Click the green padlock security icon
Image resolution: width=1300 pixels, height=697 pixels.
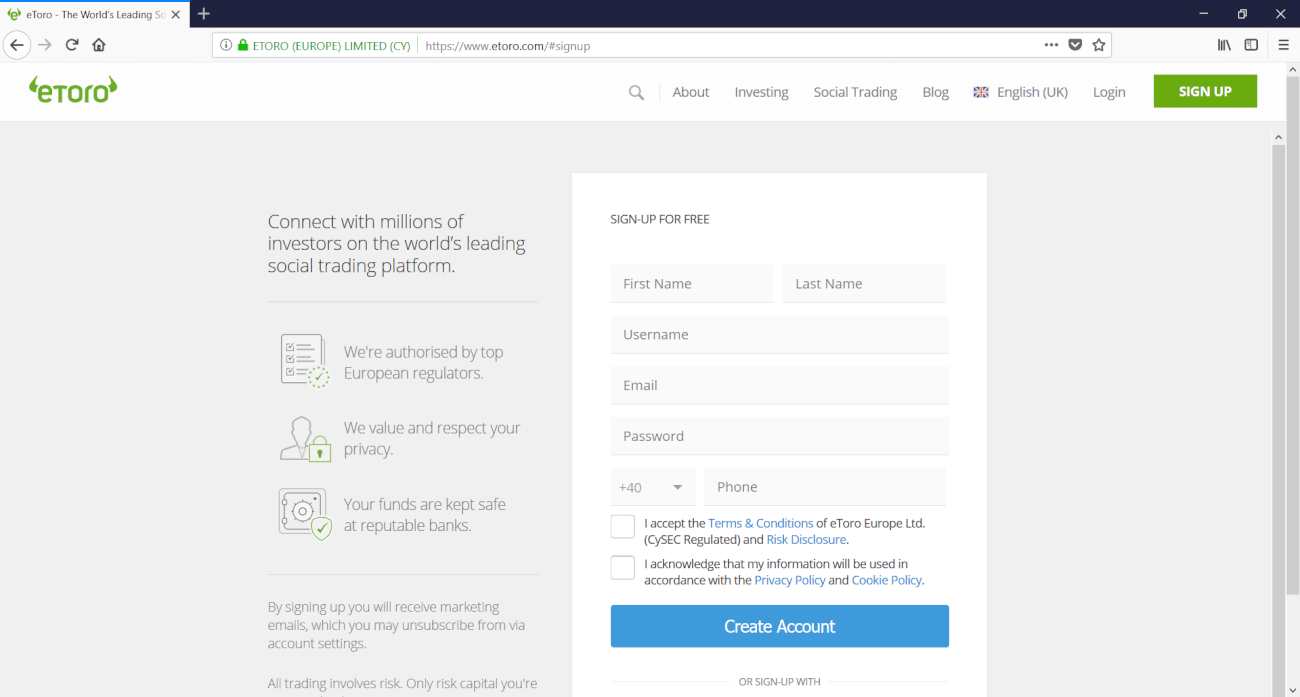click(242, 45)
